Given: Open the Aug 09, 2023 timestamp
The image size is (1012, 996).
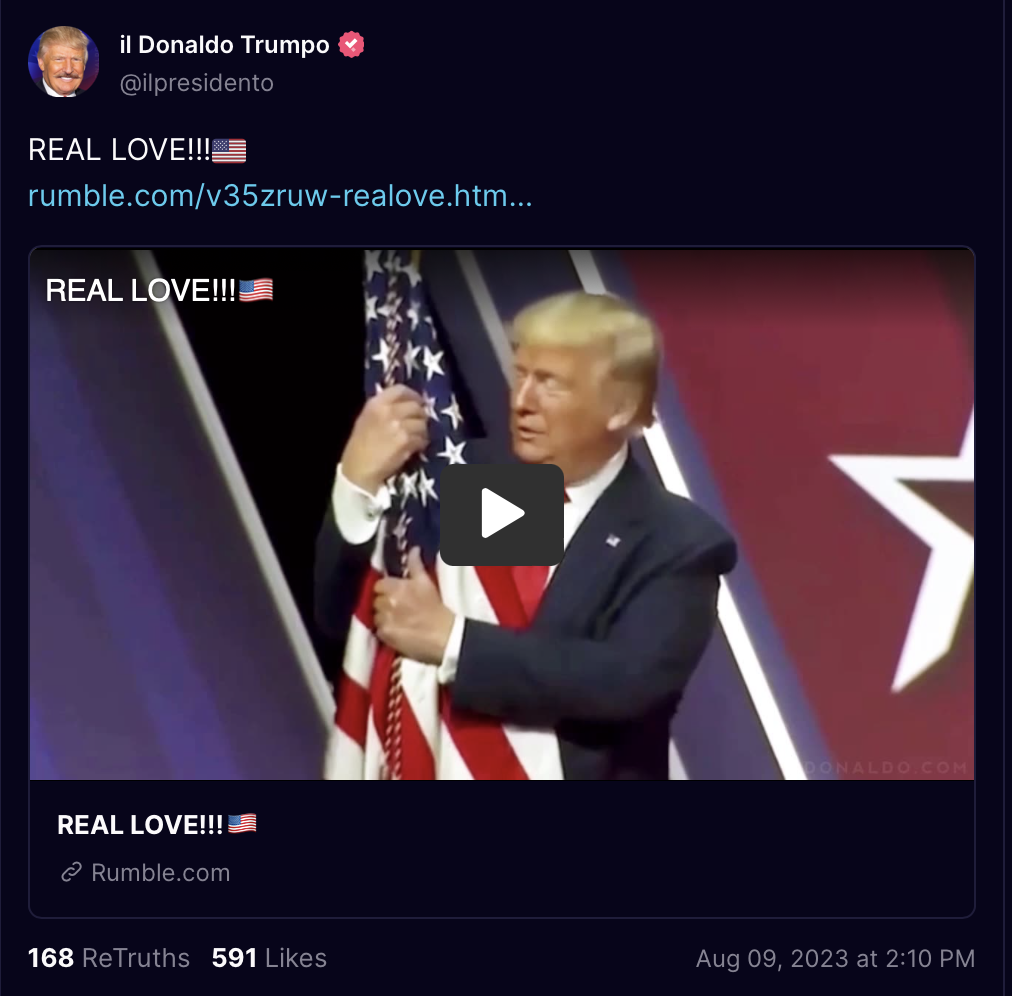Looking at the screenshot, I should click(835, 959).
